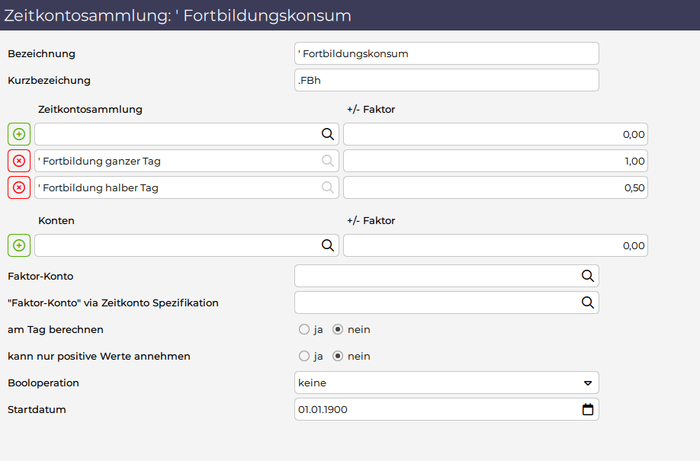Add new Konten row with green plus
The height and width of the screenshot is (461, 700).
tap(19, 245)
